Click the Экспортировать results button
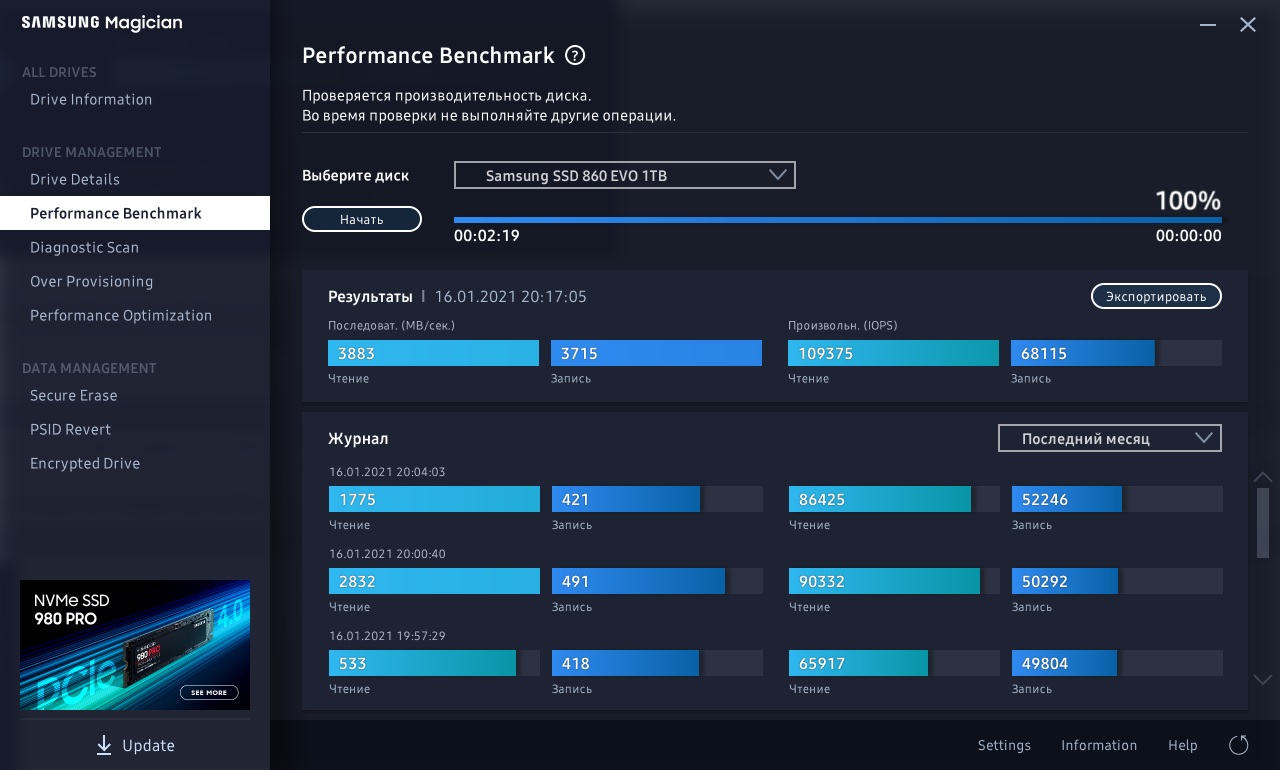Image resolution: width=1280 pixels, height=770 pixels. (1156, 296)
